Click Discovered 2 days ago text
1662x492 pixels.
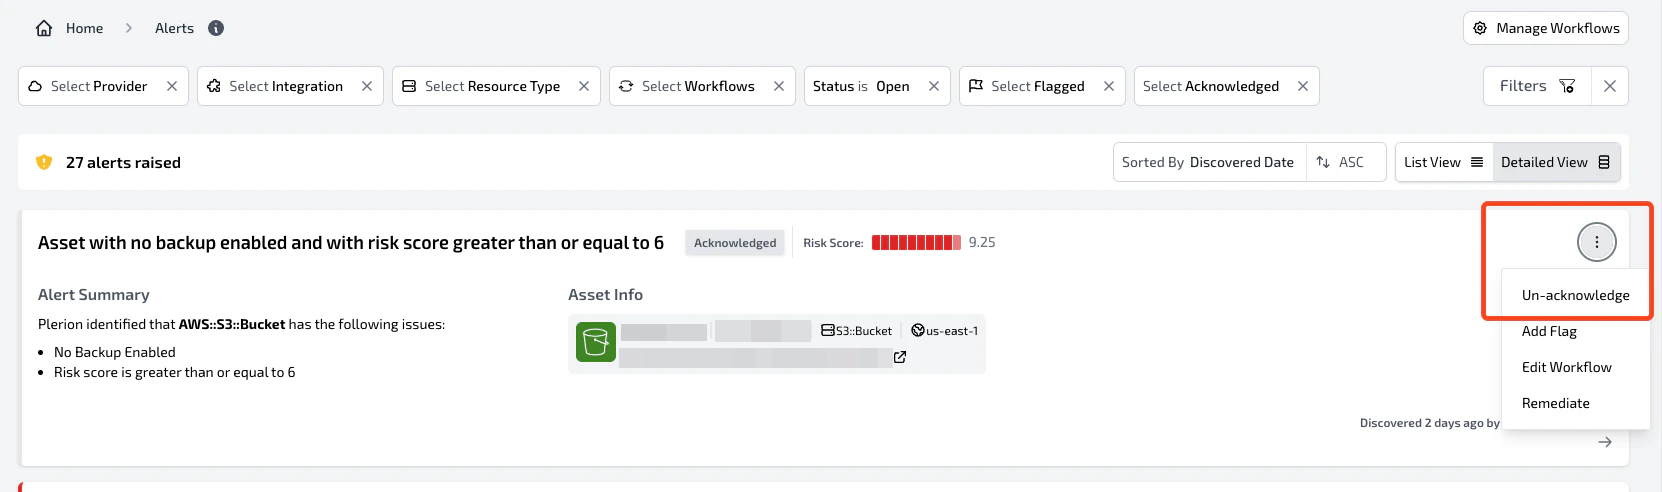(1430, 423)
